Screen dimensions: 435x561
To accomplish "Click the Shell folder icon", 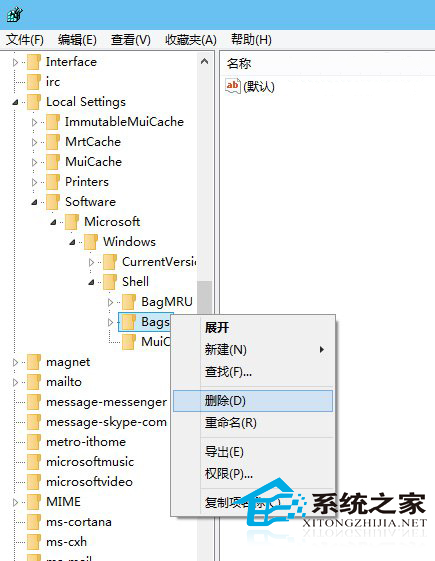I will 110,282.
